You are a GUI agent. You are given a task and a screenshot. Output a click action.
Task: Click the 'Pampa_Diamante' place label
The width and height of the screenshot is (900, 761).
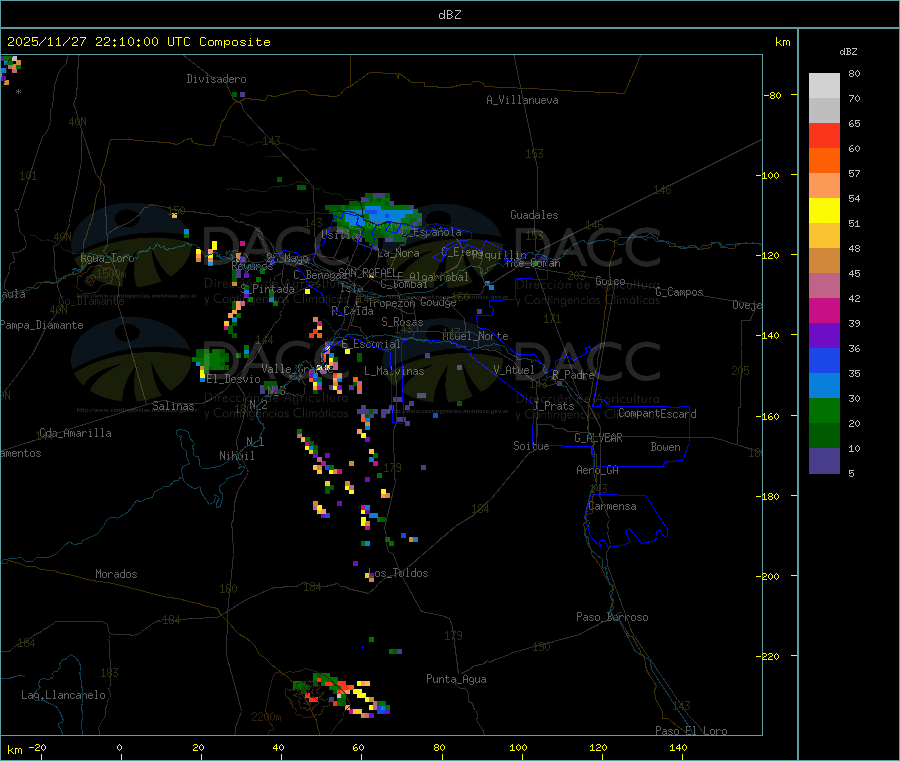pos(42,325)
